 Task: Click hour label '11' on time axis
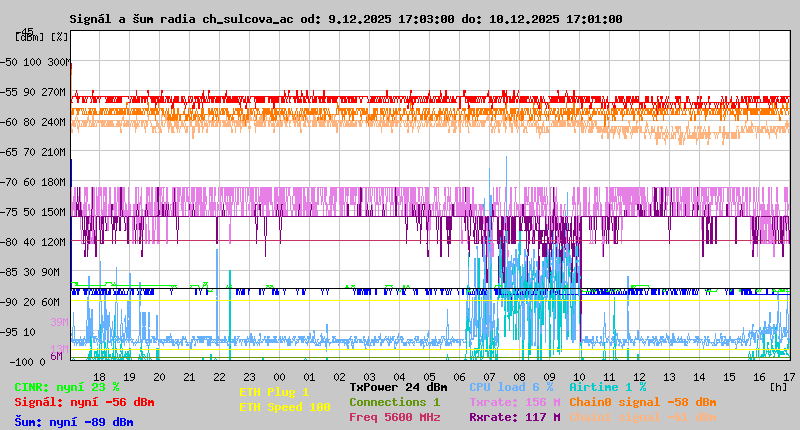point(609,377)
